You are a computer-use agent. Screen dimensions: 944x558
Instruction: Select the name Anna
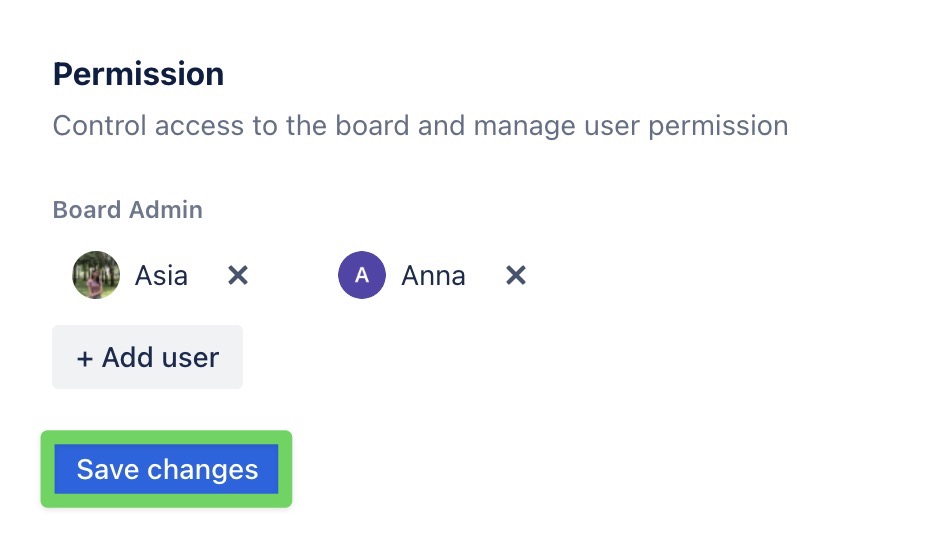[x=433, y=275]
